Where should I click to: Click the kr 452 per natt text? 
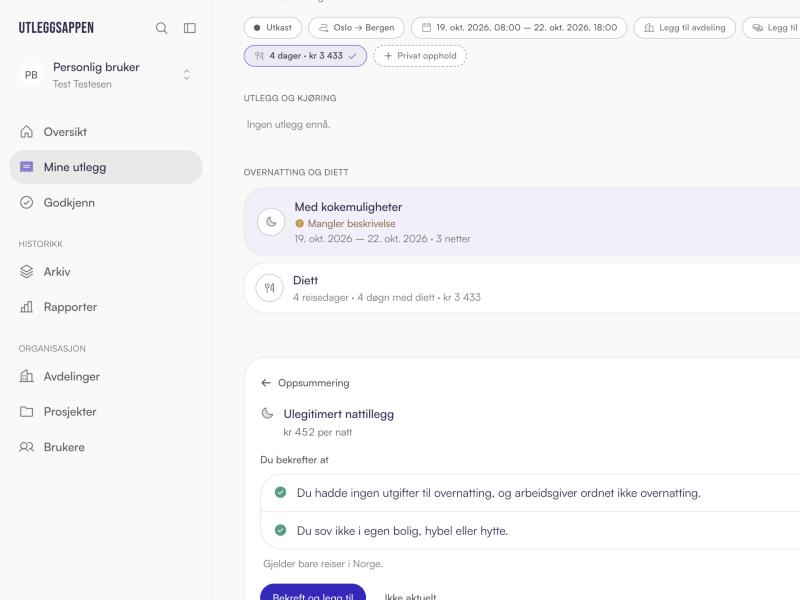(318, 432)
